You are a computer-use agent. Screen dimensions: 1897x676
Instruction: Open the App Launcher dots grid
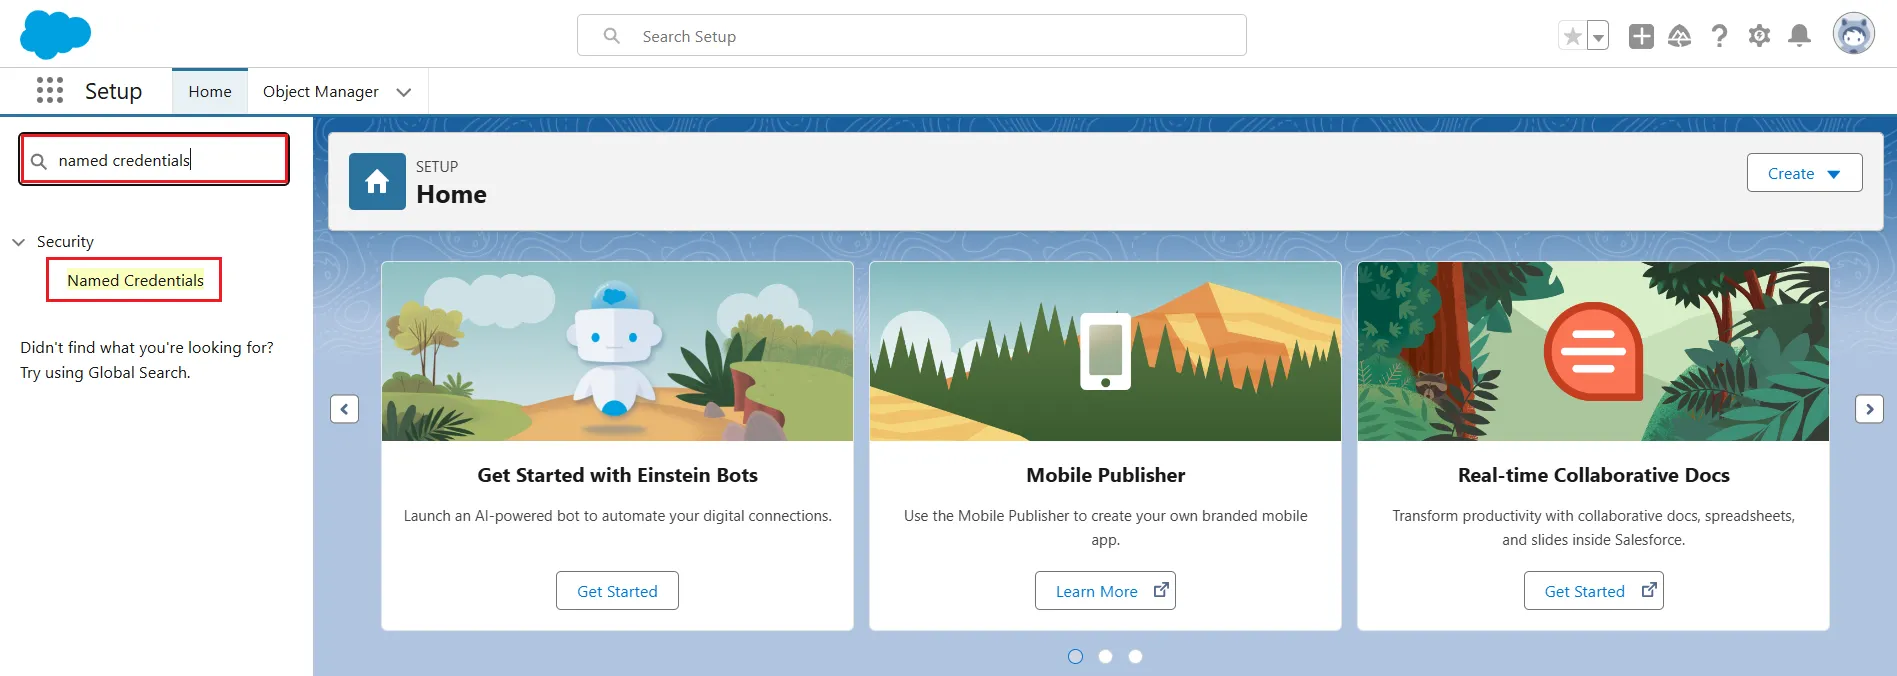(50, 91)
